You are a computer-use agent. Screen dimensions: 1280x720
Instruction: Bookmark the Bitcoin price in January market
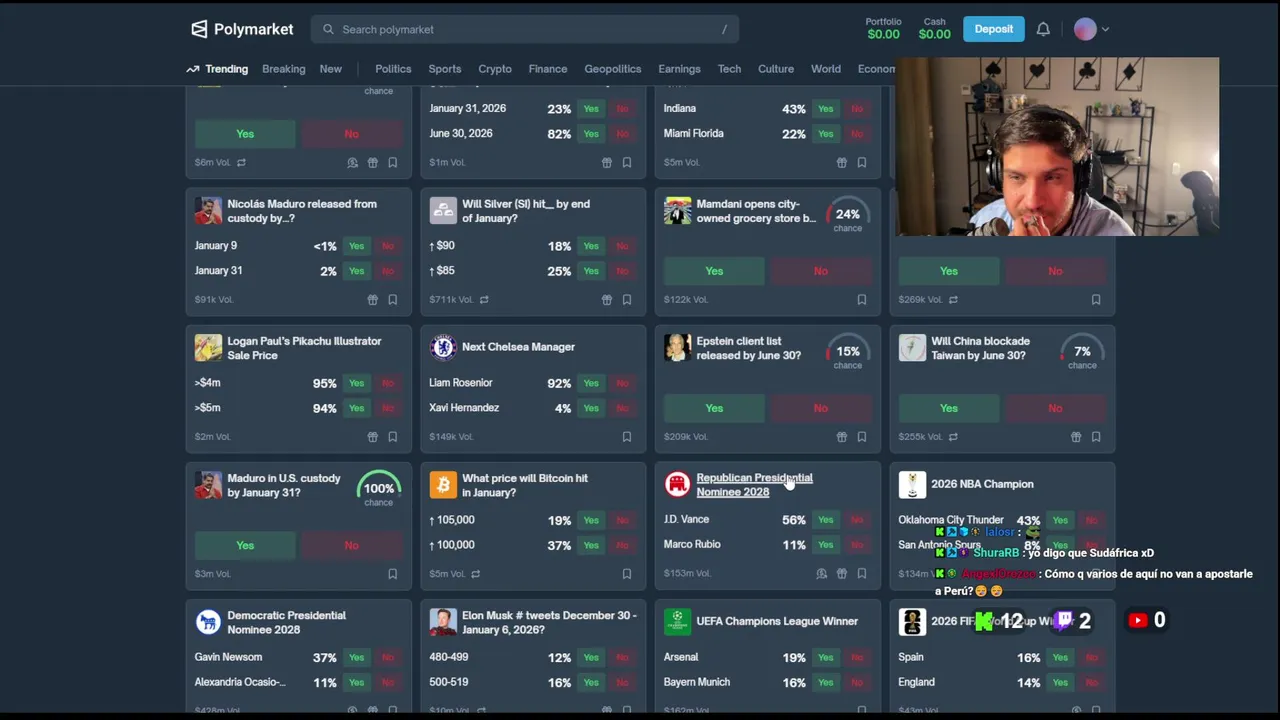tap(627, 574)
